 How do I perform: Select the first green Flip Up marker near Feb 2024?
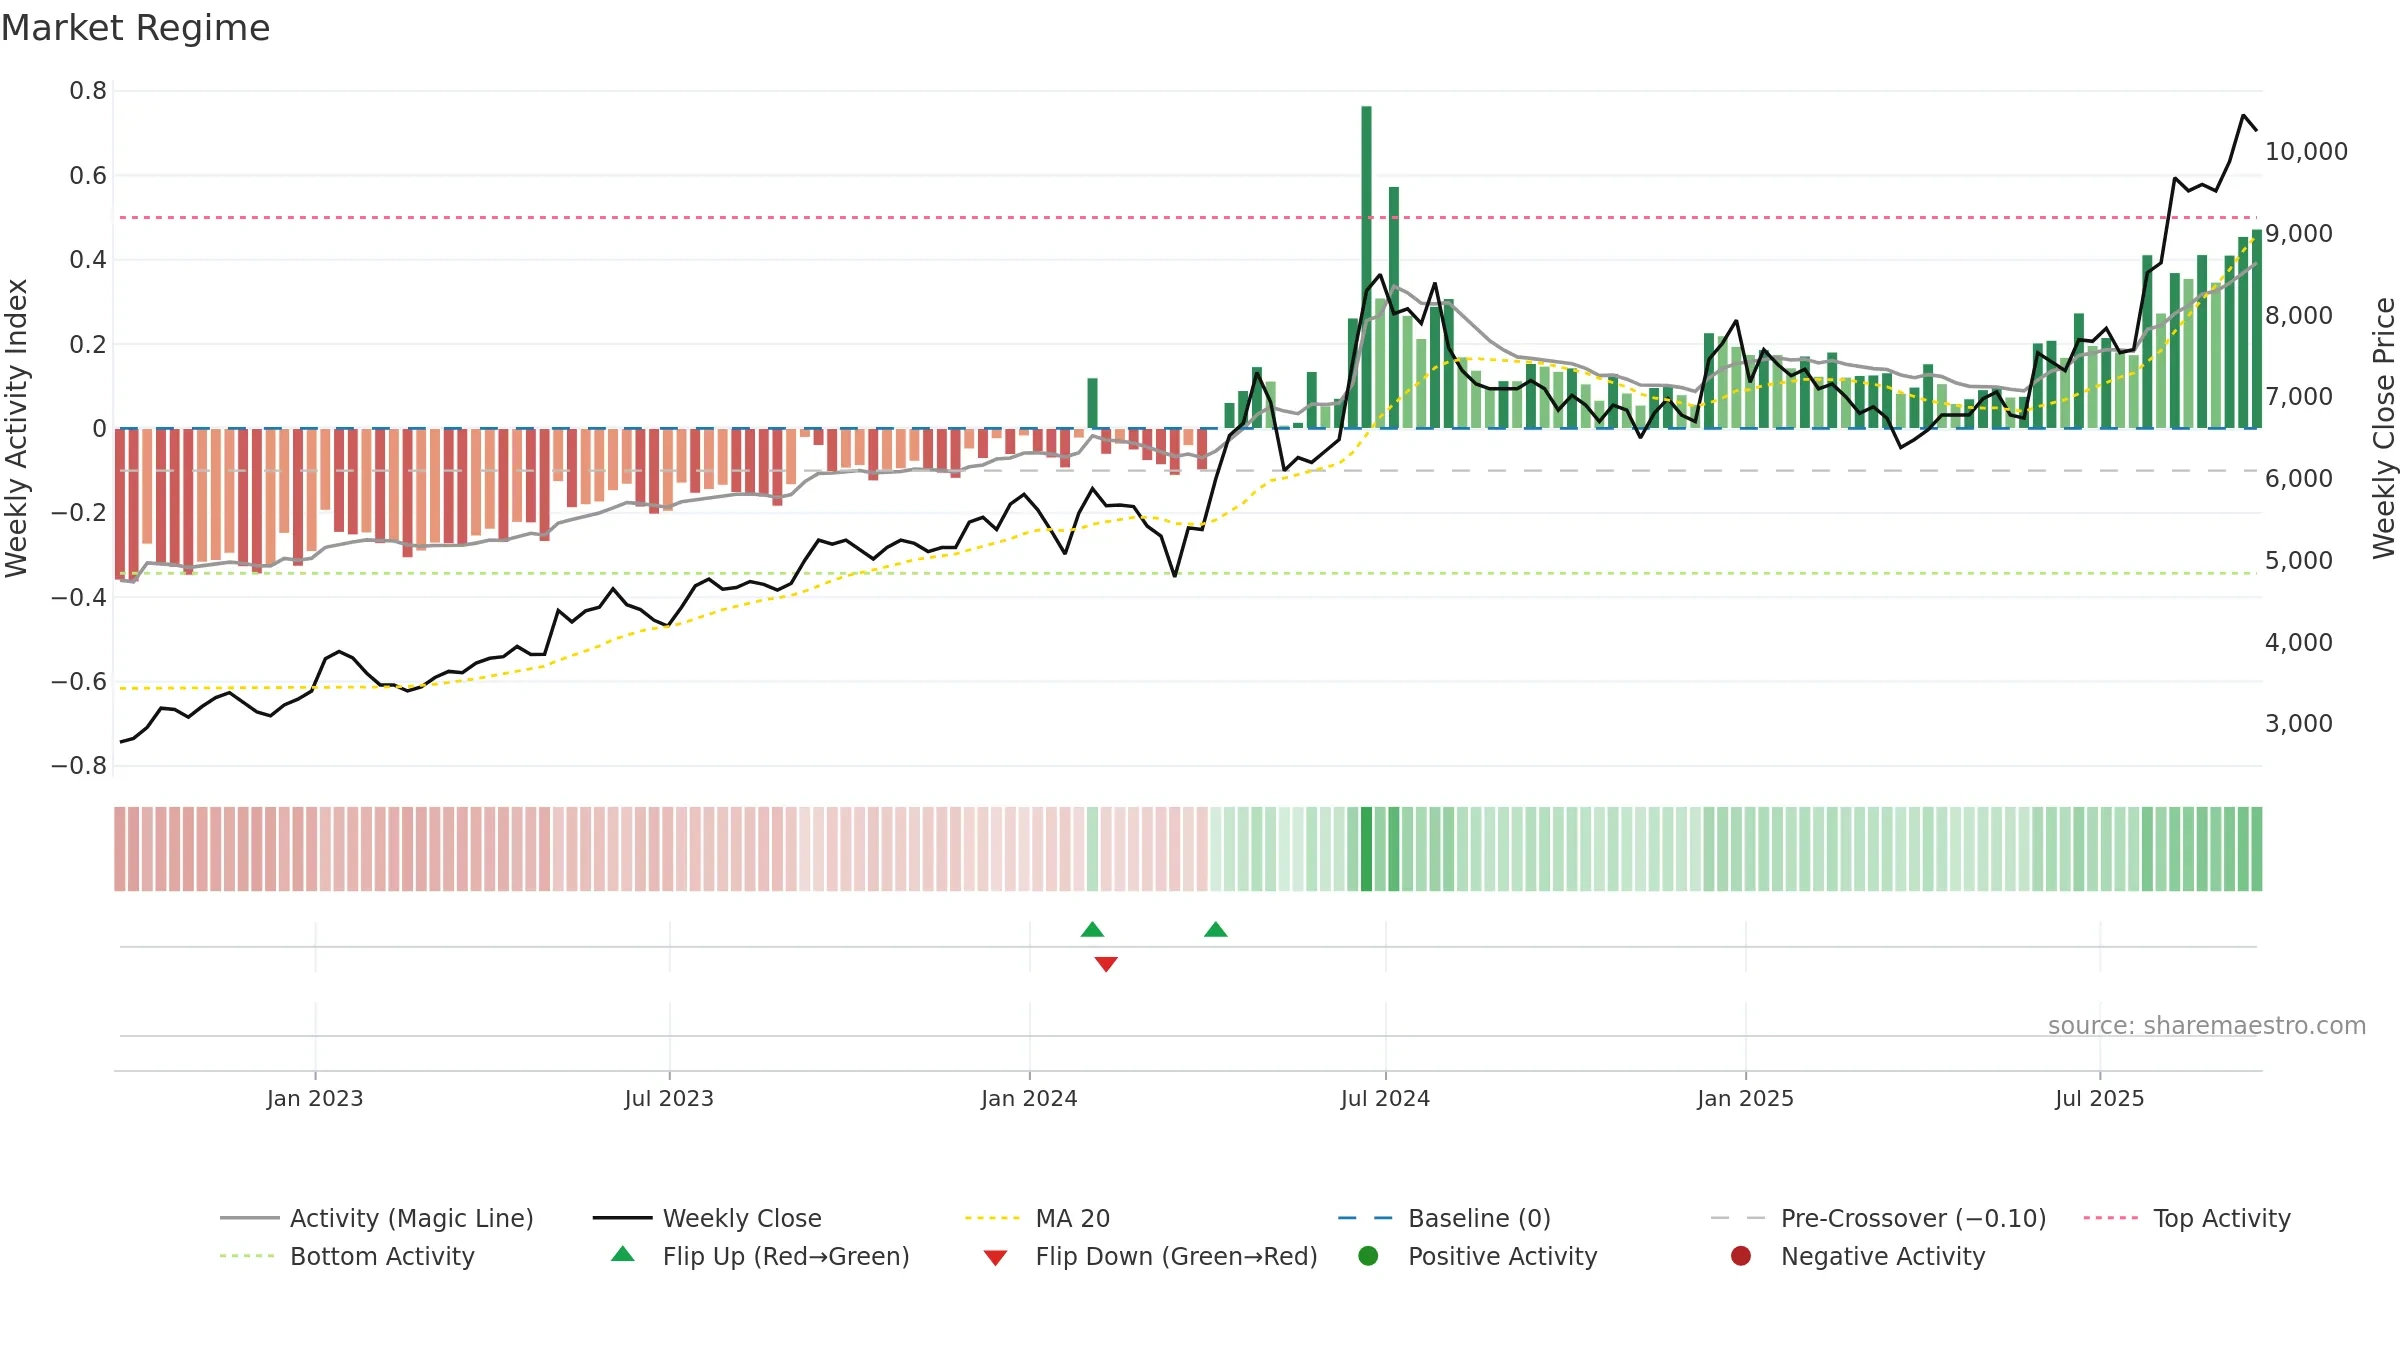click(1092, 930)
